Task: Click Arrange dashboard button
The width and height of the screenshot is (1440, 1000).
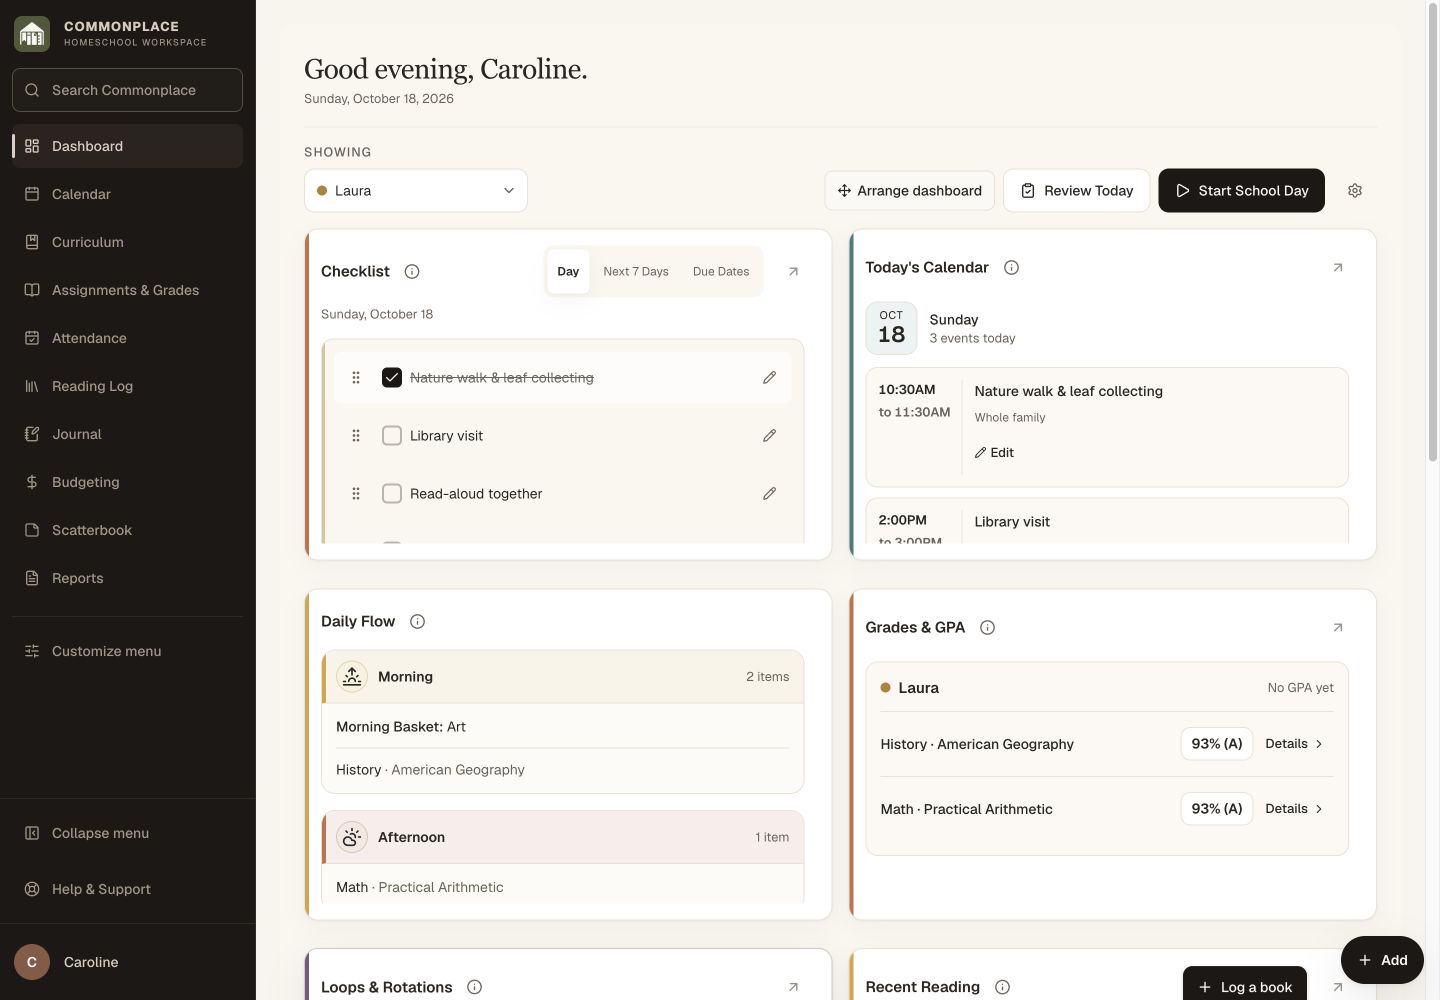Action: coord(909,190)
